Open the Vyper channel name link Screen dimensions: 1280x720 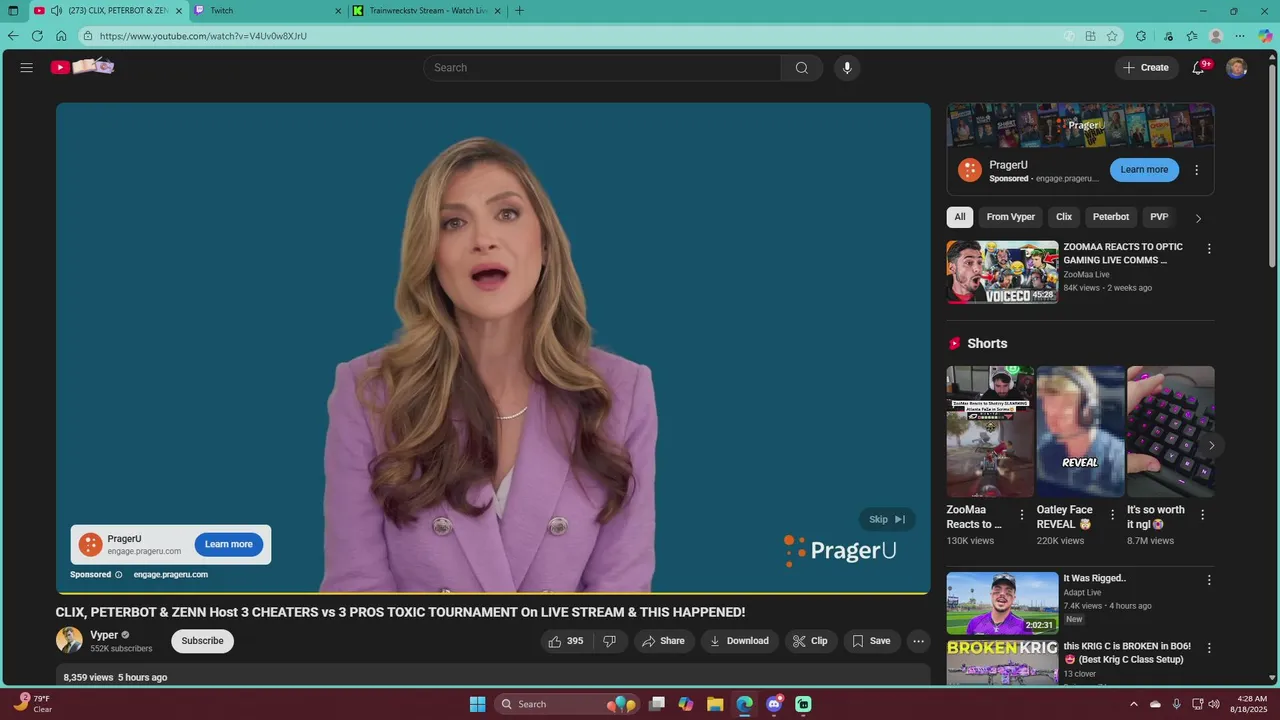(104, 635)
